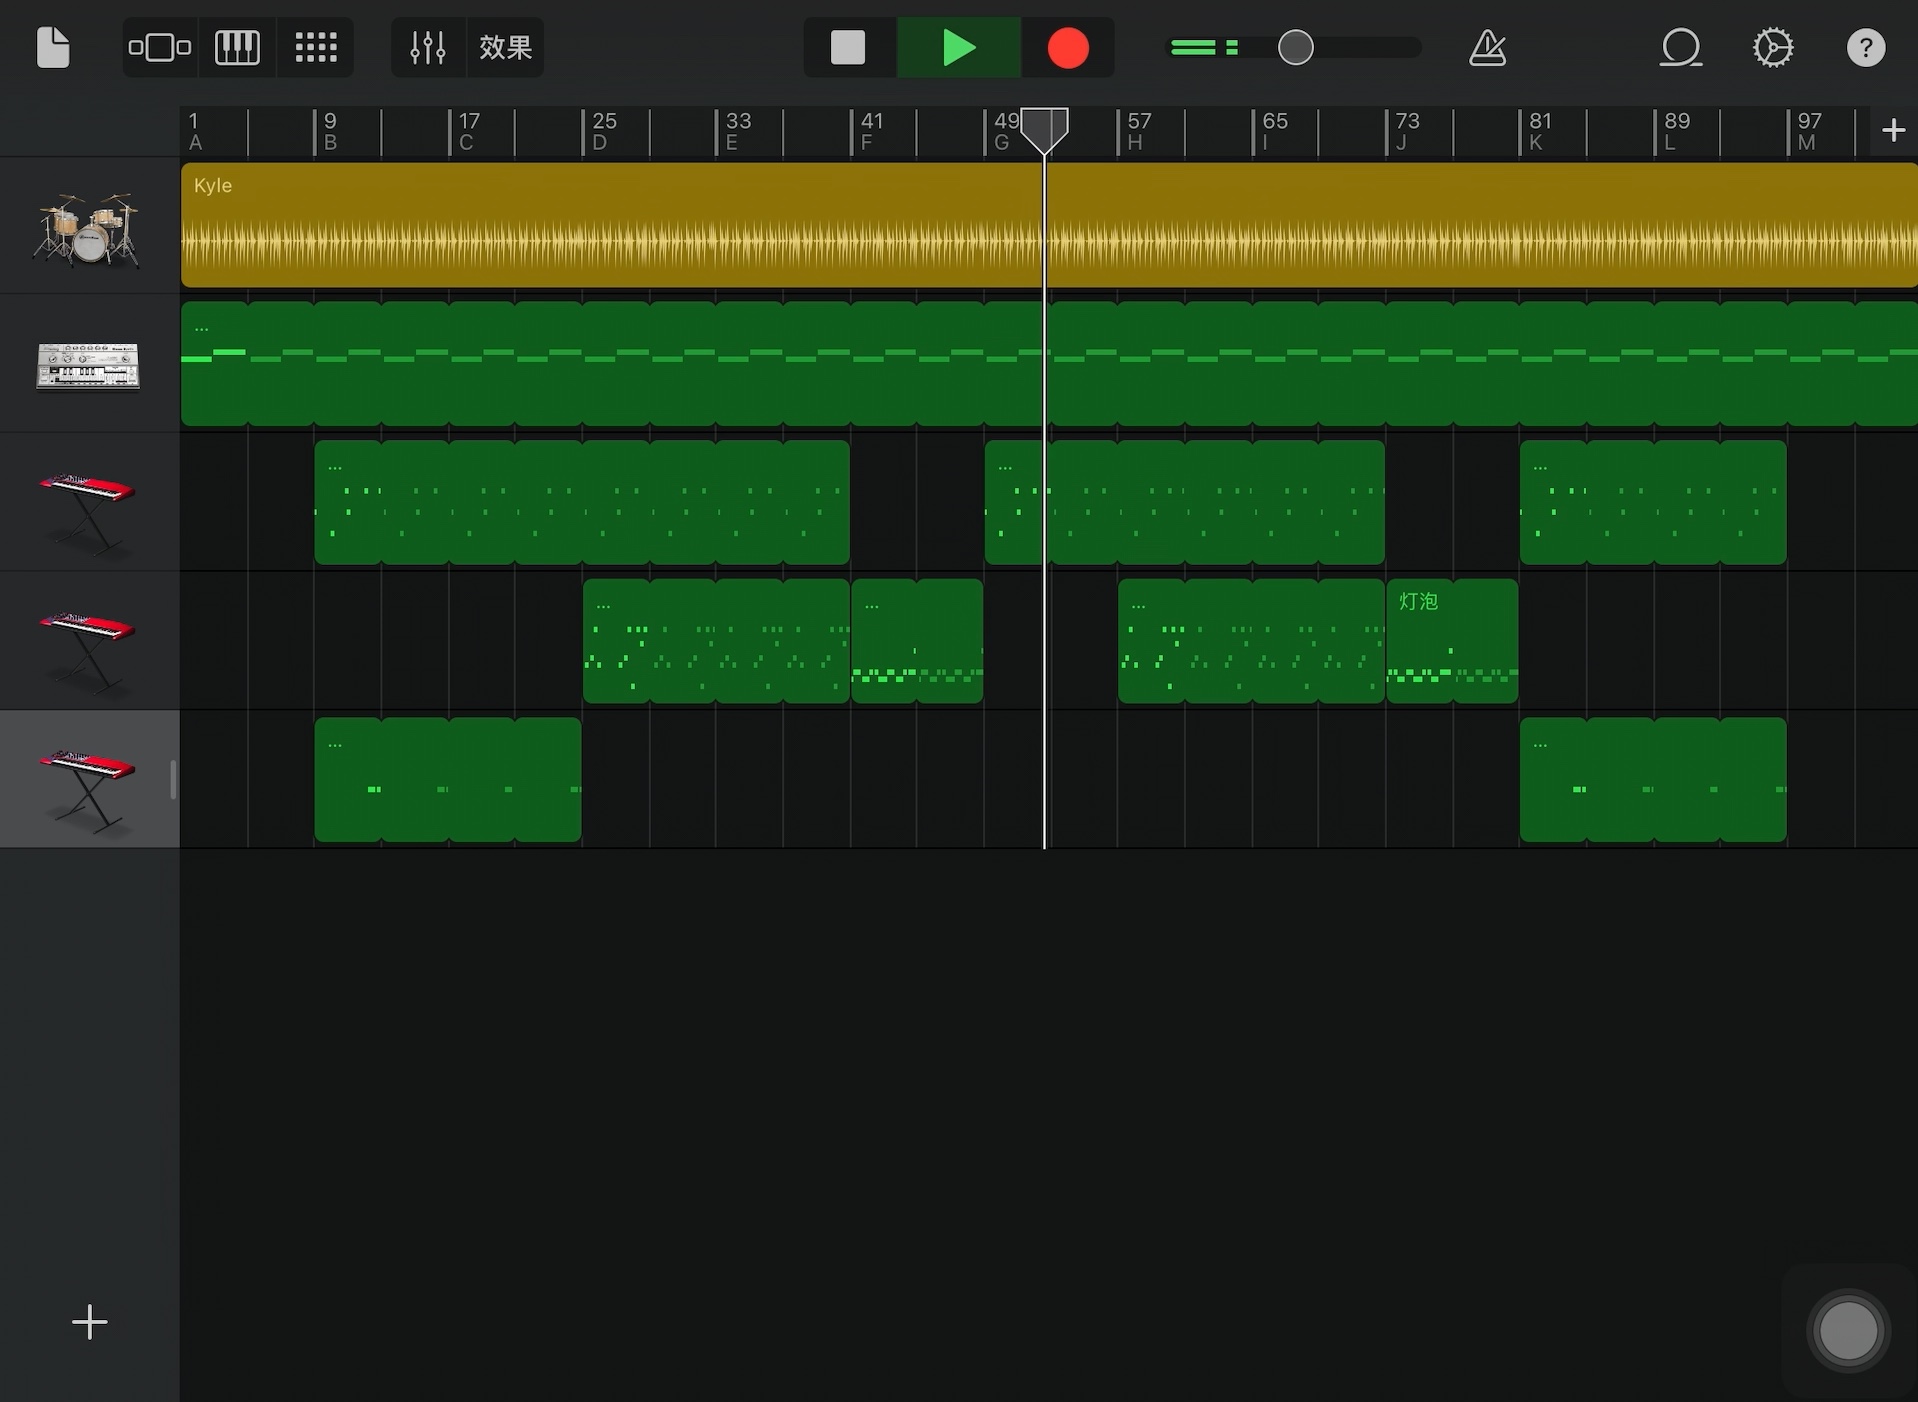Open track controls mixer sliders

pyautogui.click(x=428, y=47)
